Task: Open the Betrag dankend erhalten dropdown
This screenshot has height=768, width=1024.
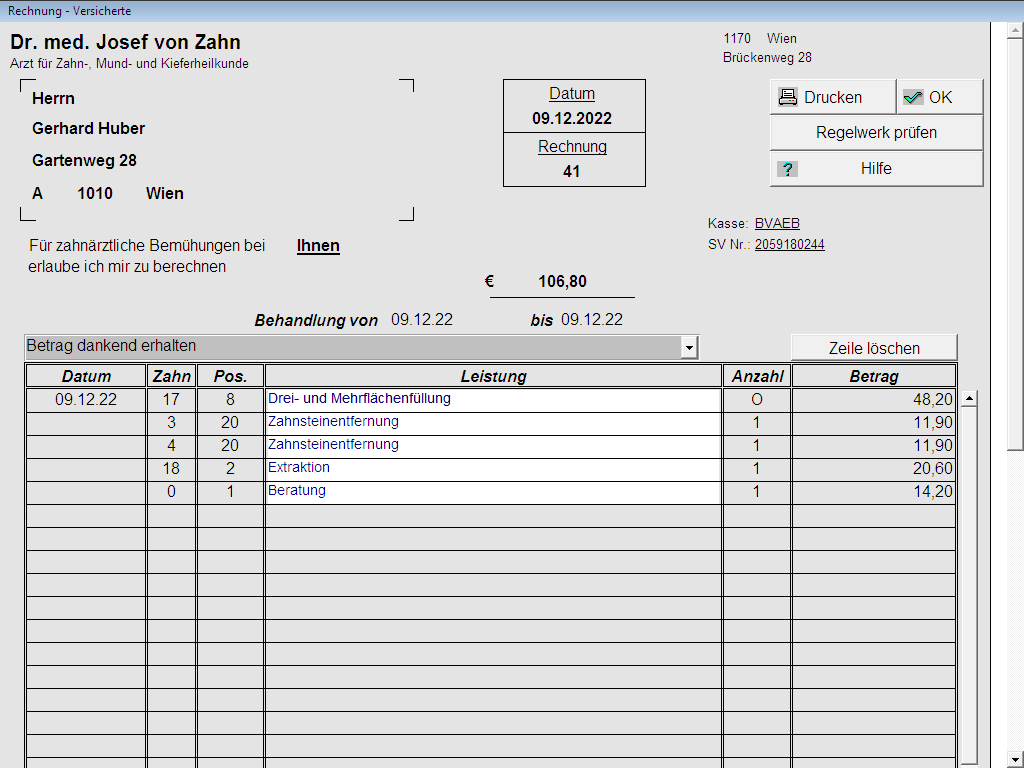Action: pyautogui.click(x=688, y=347)
